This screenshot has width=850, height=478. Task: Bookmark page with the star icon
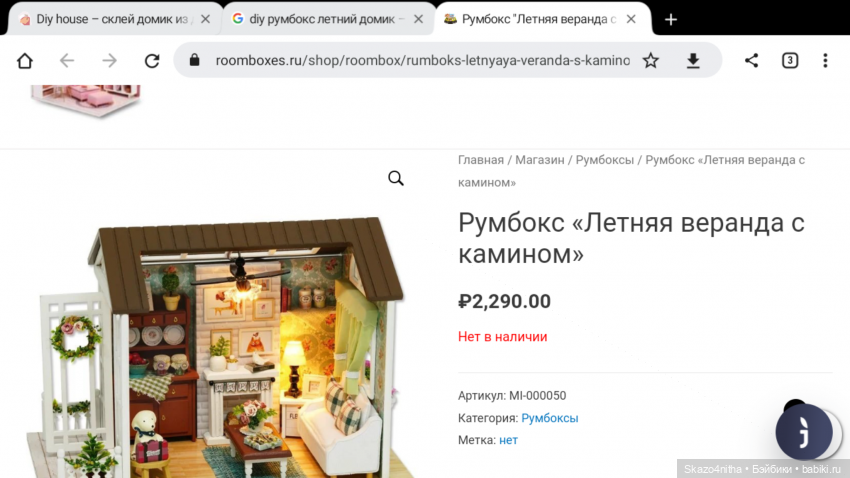(651, 61)
